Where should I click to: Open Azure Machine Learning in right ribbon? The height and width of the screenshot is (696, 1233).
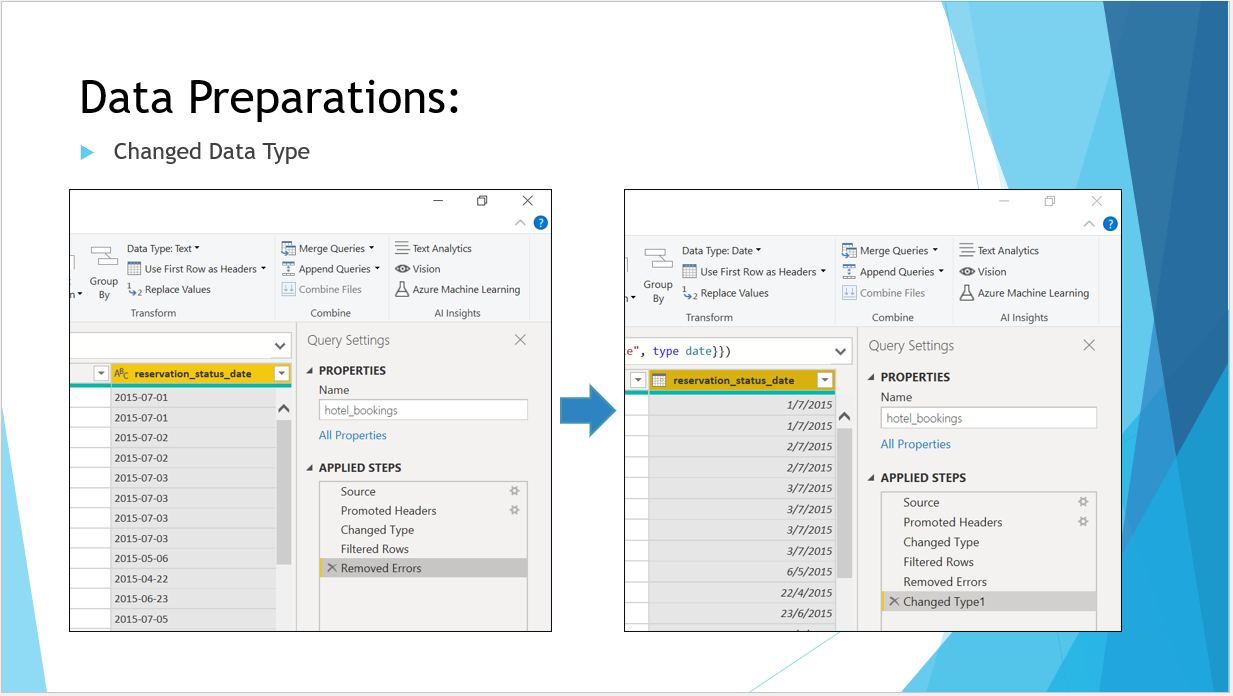click(x=1023, y=293)
